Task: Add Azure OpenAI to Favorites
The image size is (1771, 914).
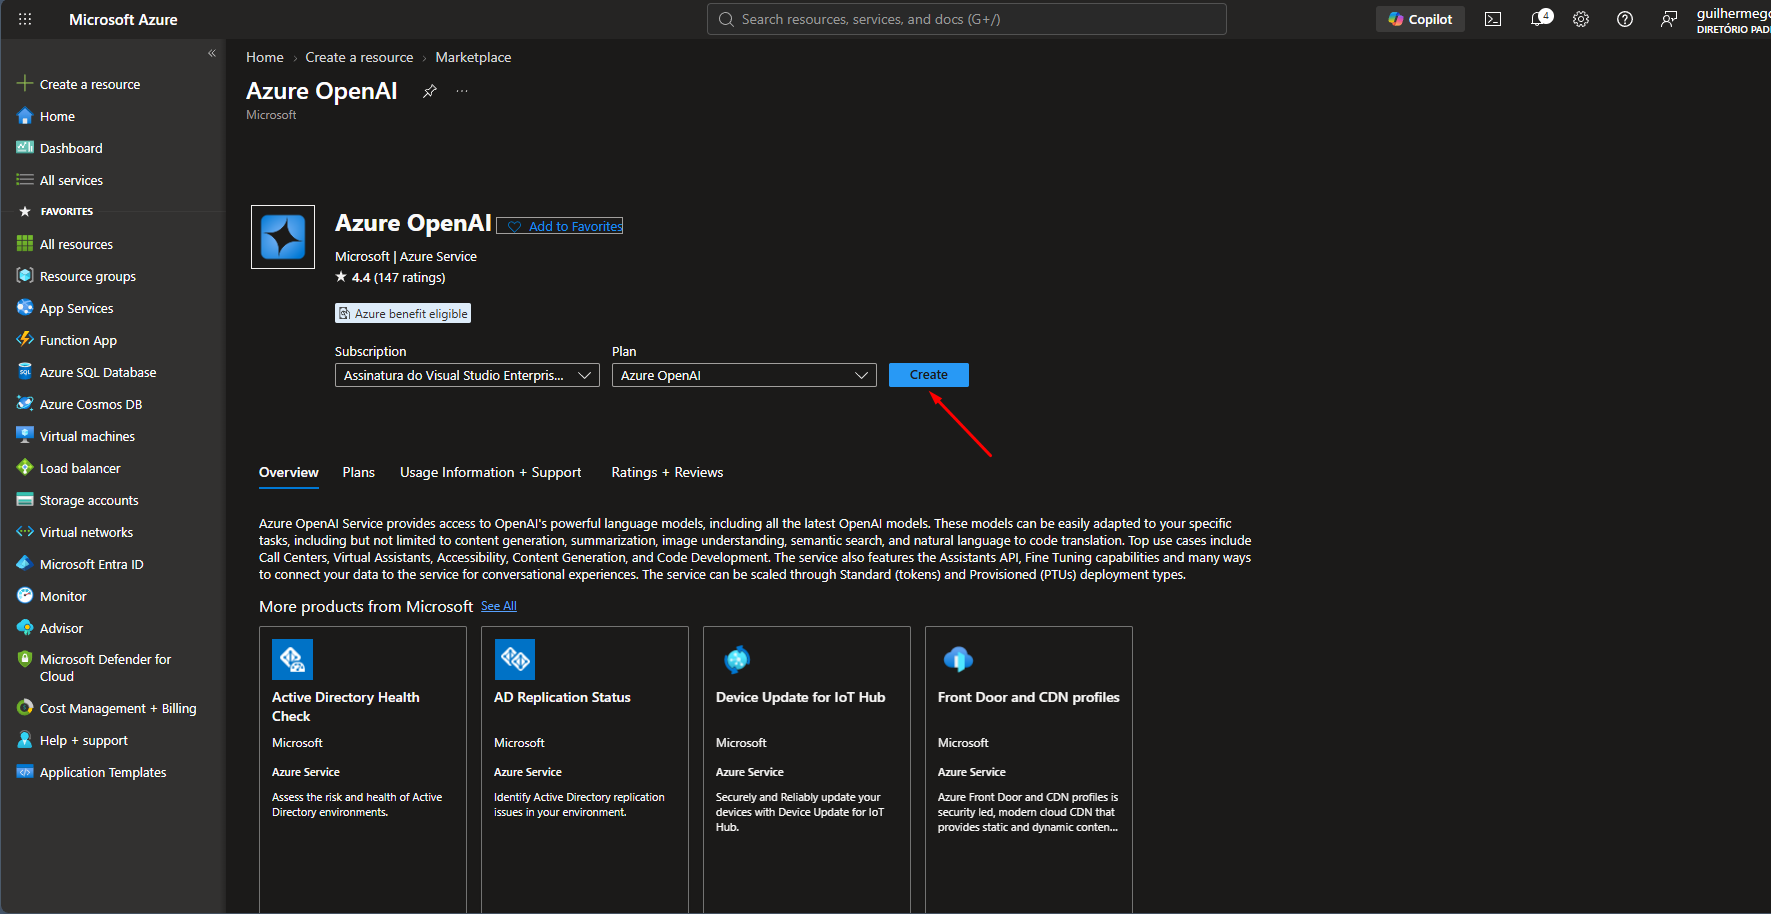Action: pos(560,226)
